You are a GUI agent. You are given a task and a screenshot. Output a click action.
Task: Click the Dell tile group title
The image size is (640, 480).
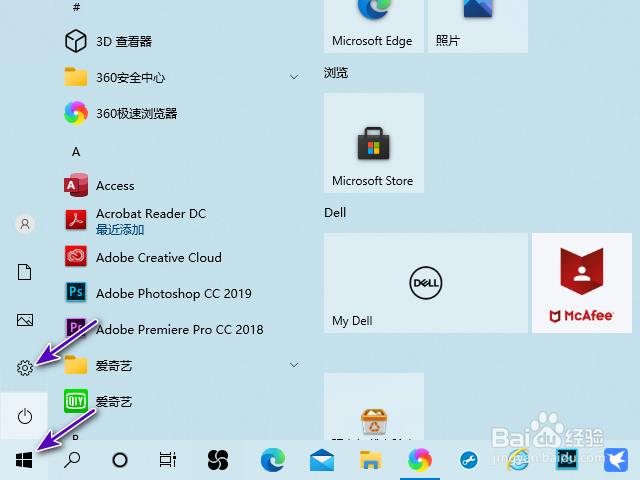(335, 213)
